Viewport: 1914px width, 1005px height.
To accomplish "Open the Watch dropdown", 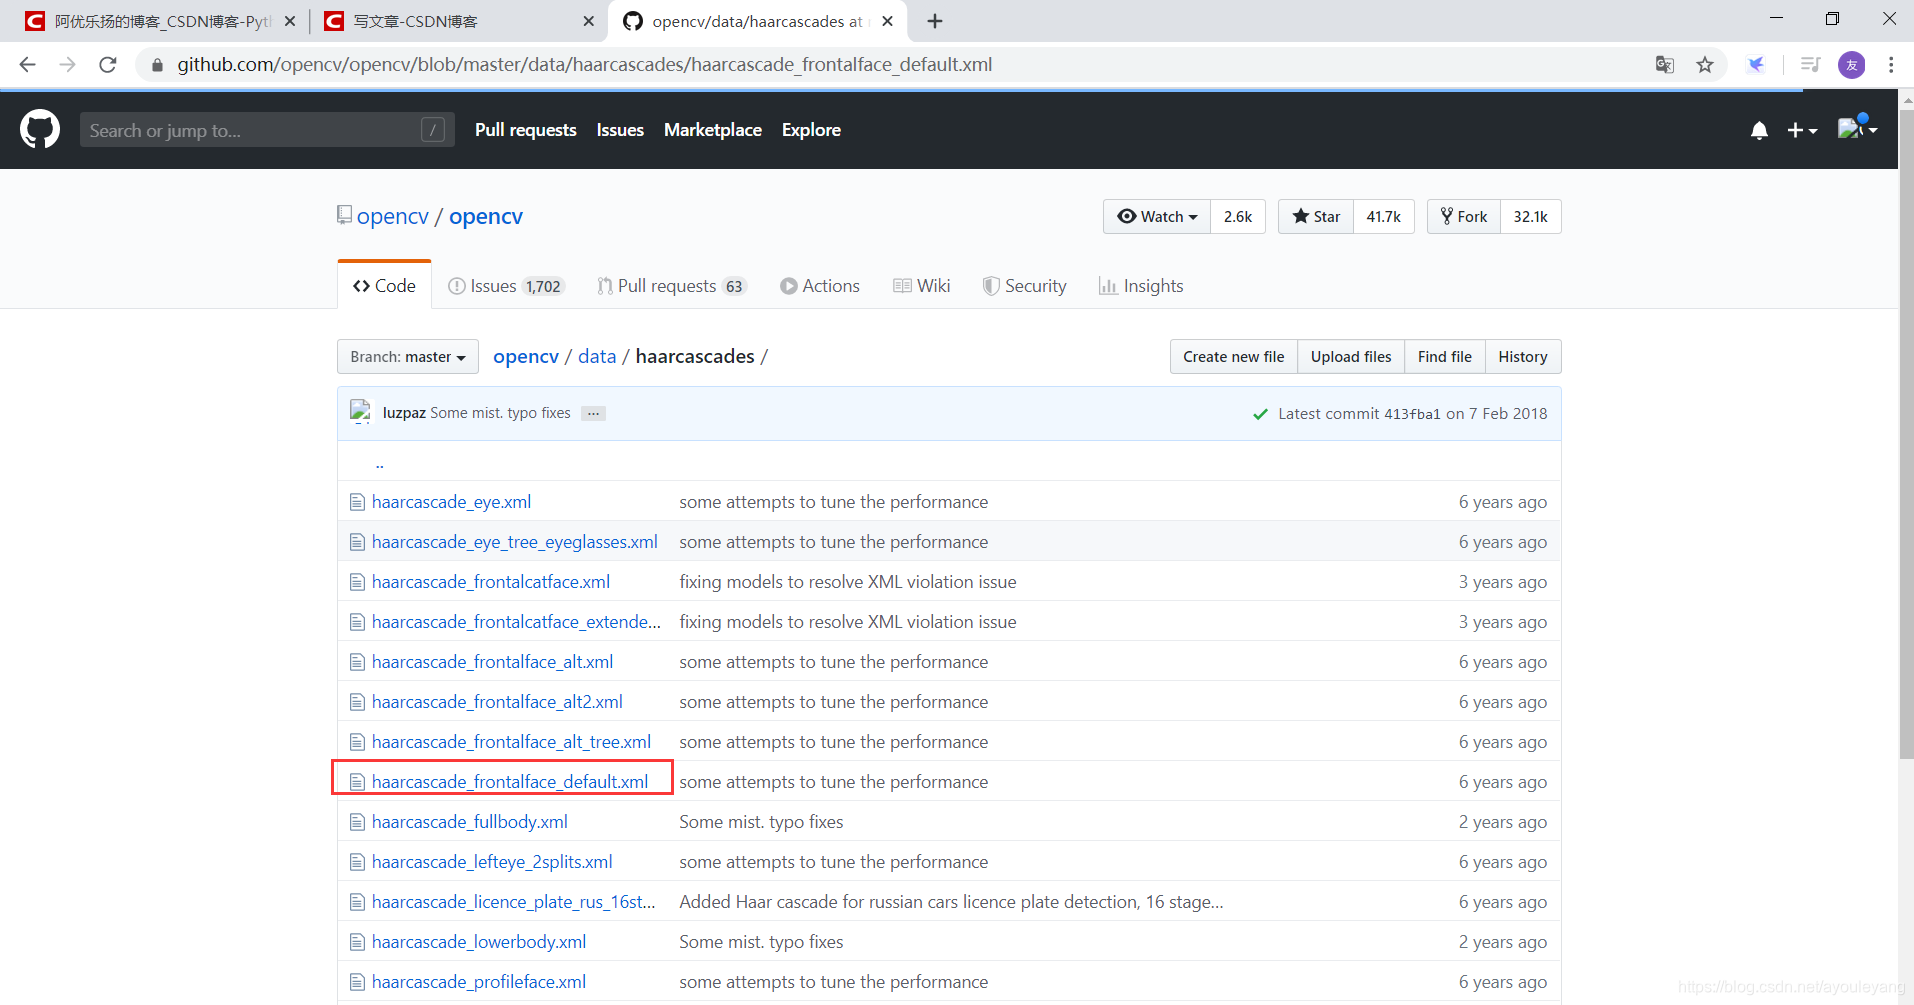I will (x=1157, y=217).
